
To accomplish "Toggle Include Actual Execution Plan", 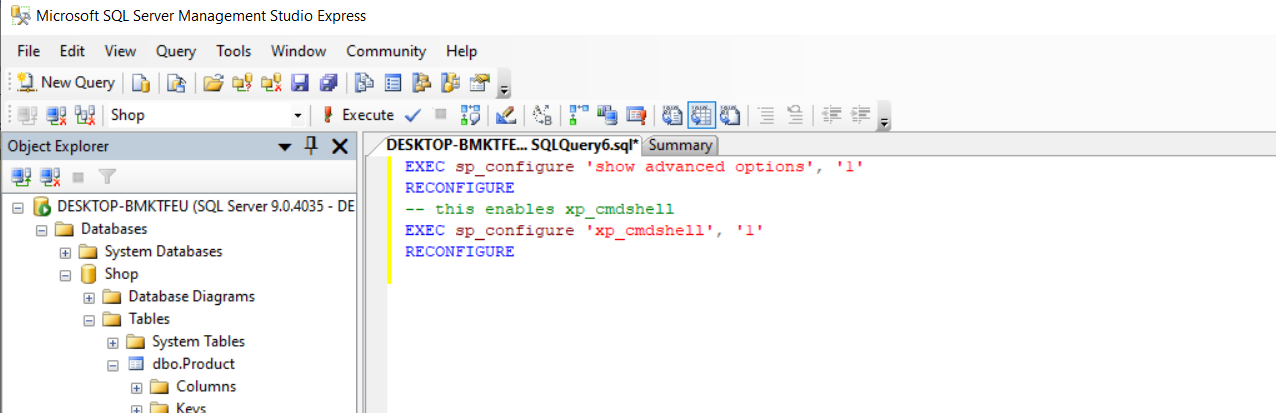I will (x=578, y=115).
